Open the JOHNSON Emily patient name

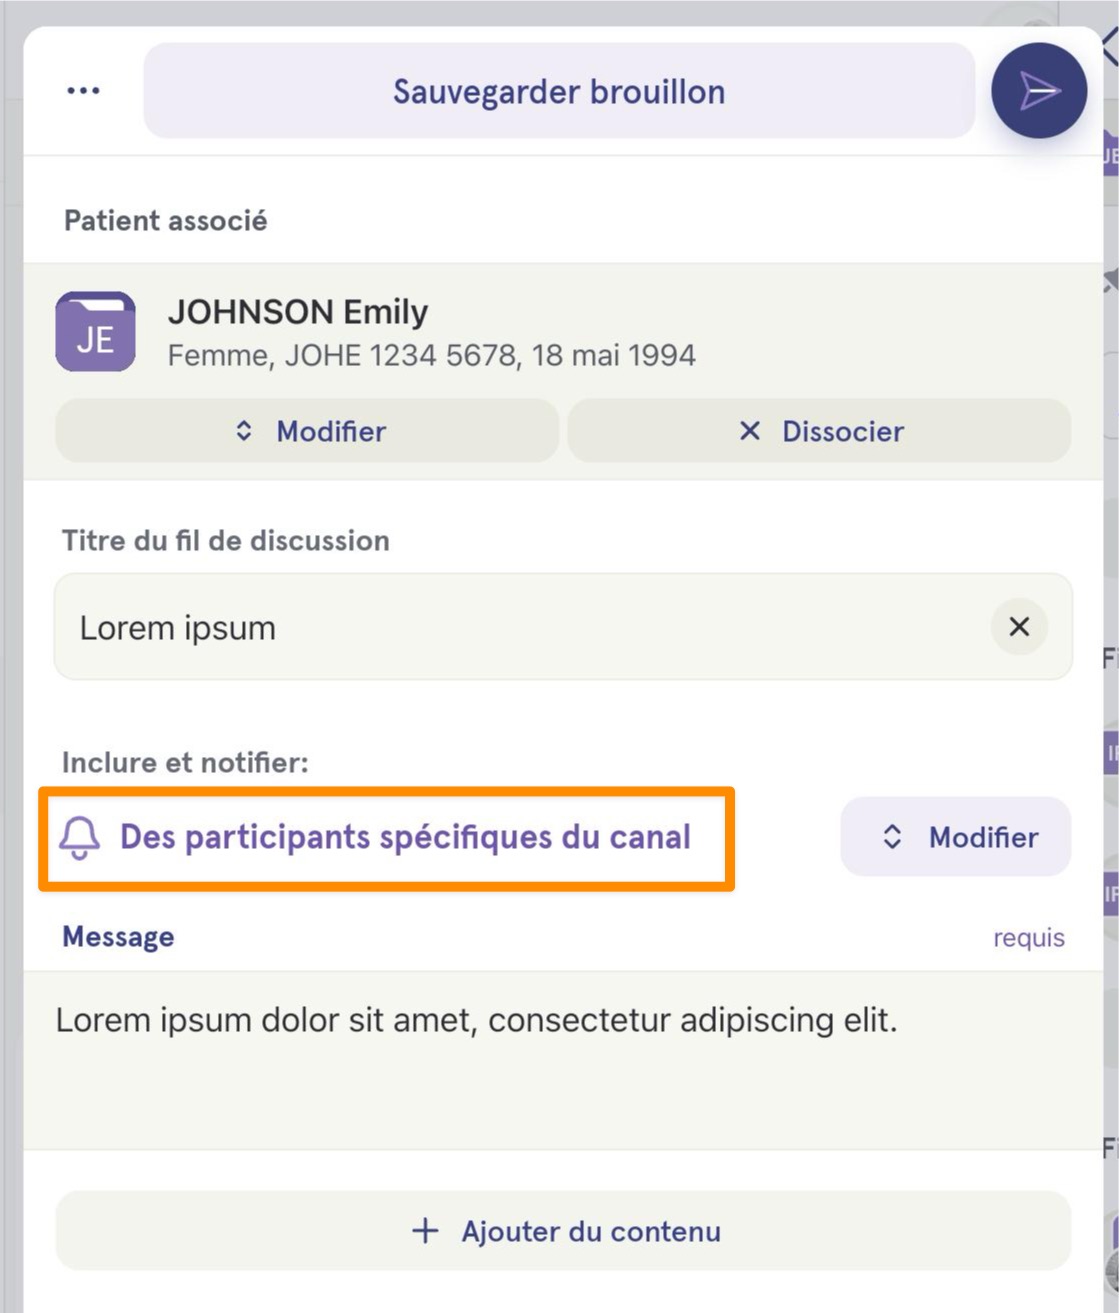tap(298, 312)
